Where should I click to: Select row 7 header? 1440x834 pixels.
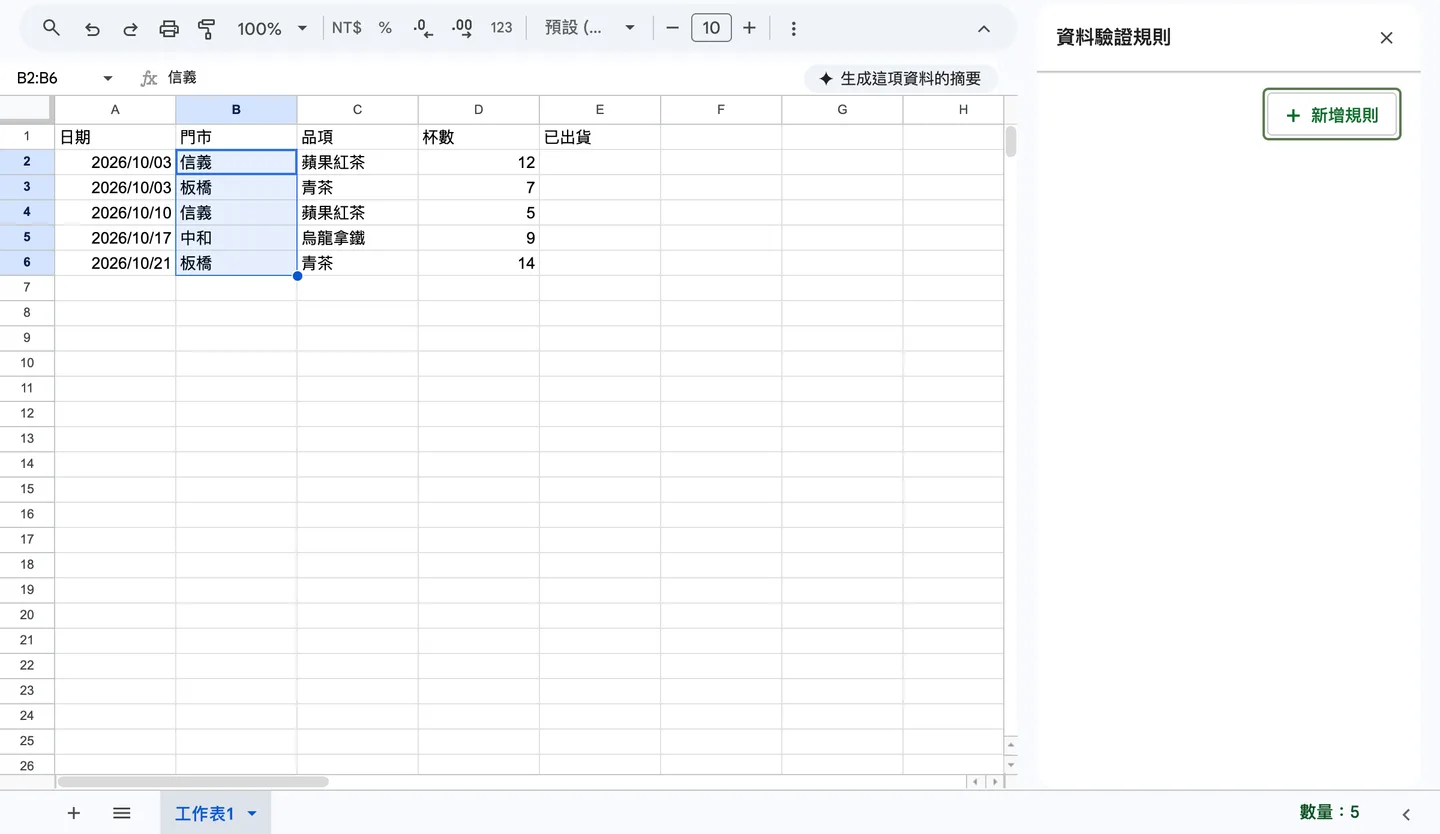click(x=27, y=288)
